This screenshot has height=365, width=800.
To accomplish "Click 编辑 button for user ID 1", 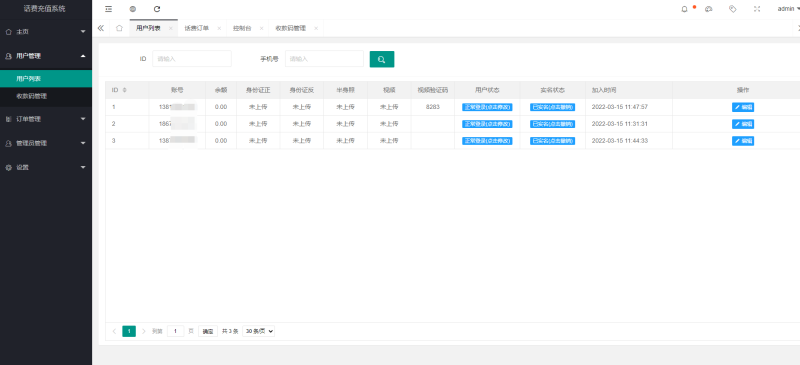I will (x=743, y=107).
